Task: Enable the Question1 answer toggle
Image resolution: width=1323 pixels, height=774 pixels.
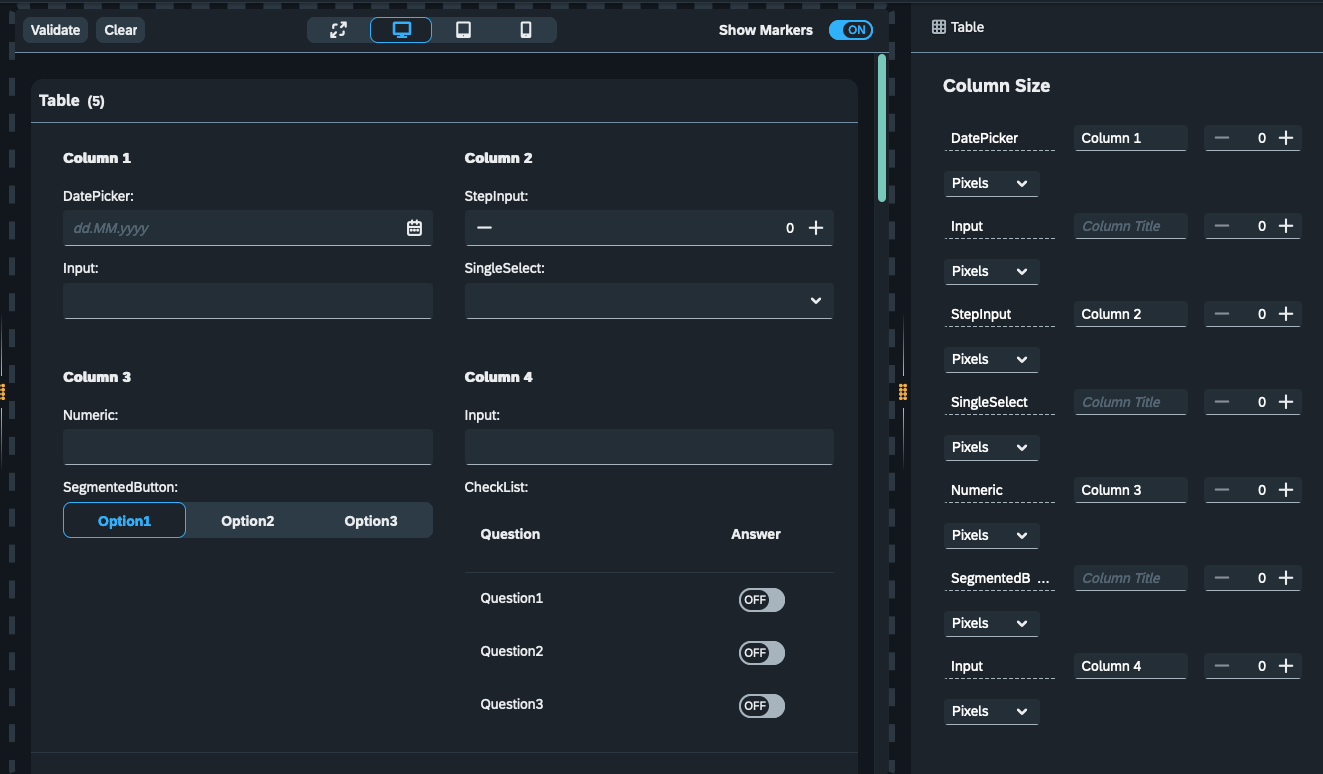Action: point(761,599)
